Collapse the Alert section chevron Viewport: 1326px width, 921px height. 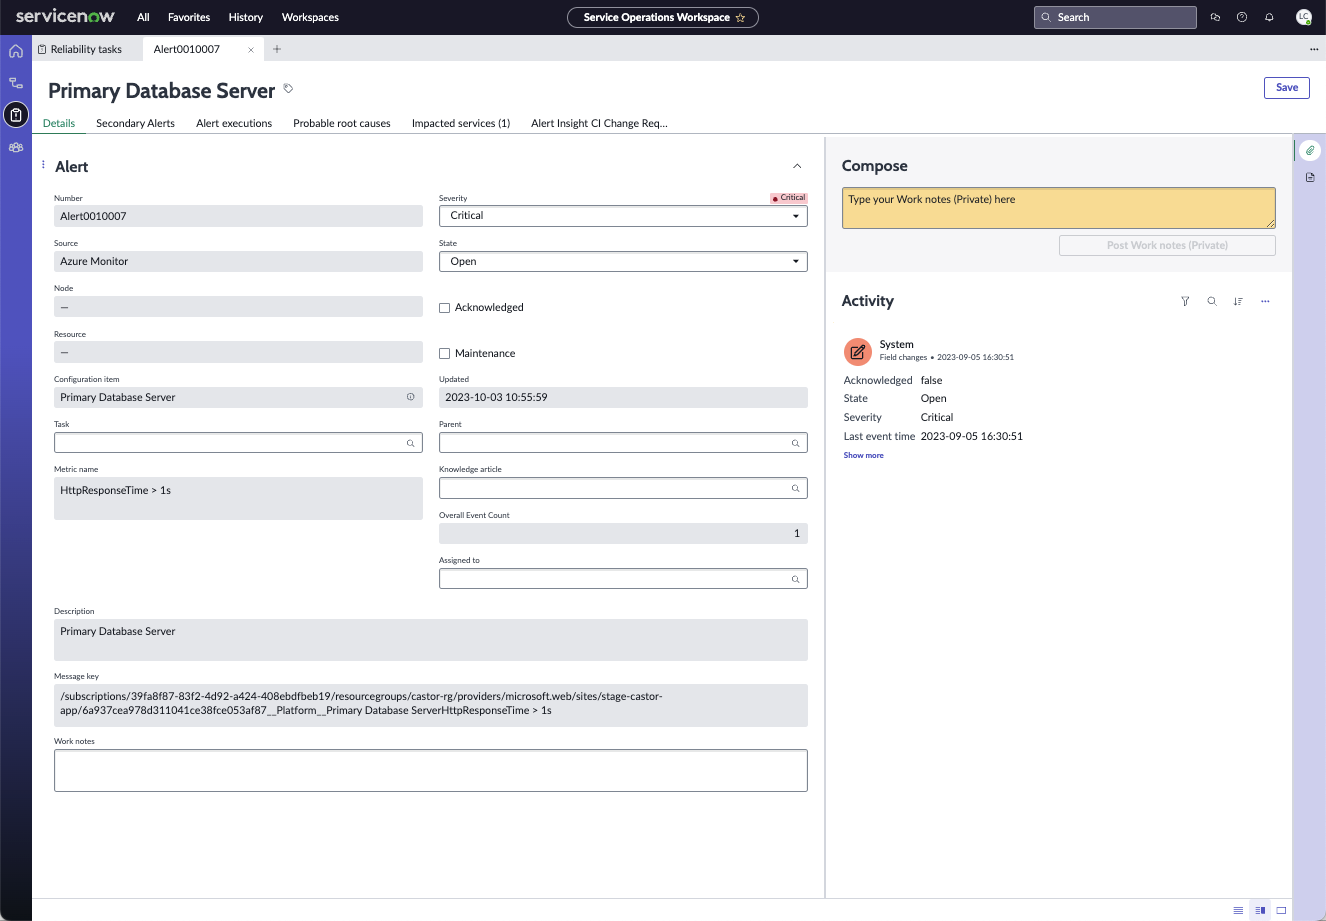tap(797, 166)
